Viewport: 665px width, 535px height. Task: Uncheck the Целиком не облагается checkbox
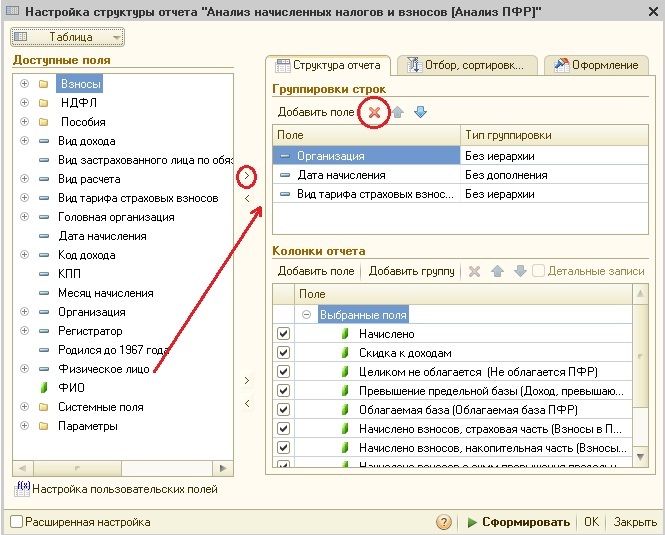[283, 372]
